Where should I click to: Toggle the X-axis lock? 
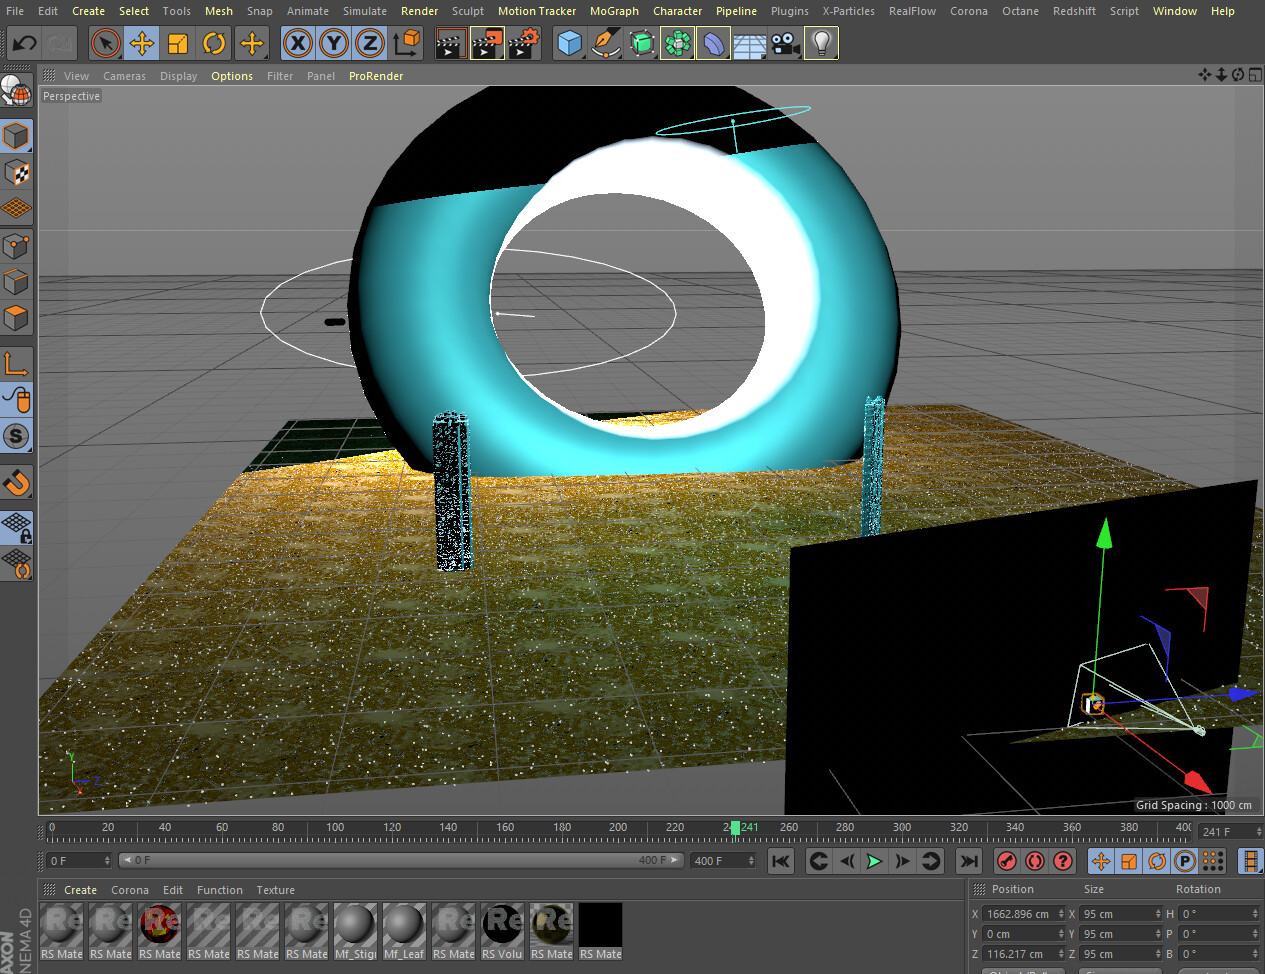coord(297,43)
